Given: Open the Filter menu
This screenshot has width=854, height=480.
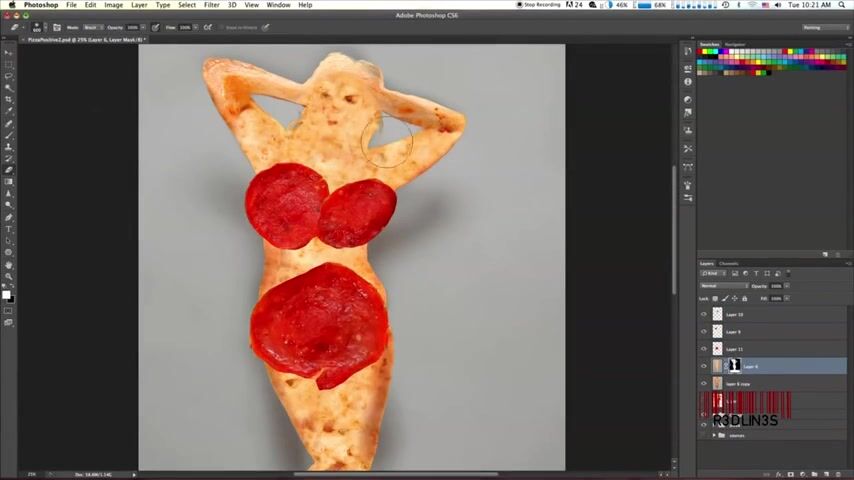Looking at the screenshot, I should point(212,5).
